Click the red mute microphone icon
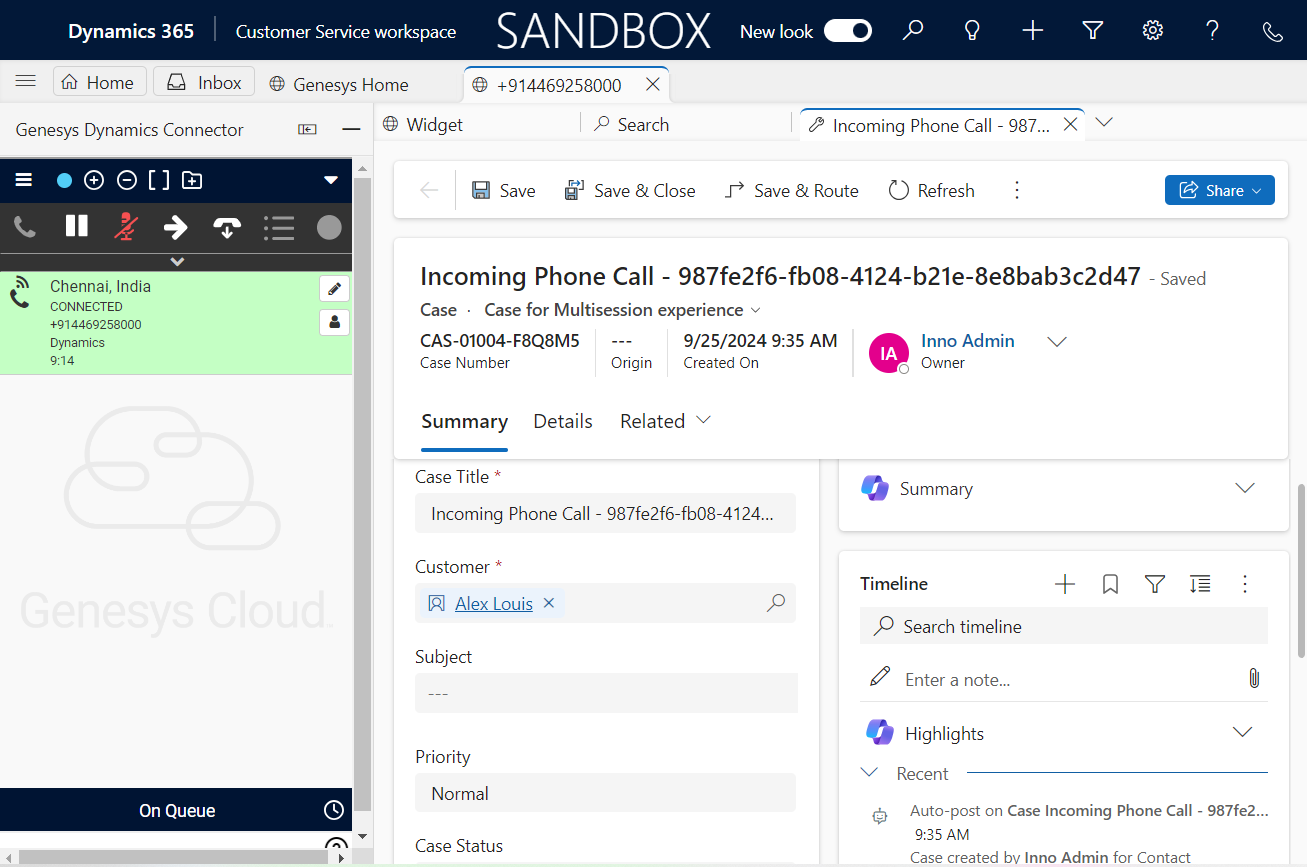Image resolution: width=1307 pixels, height=867 pixels. point(125,227)
